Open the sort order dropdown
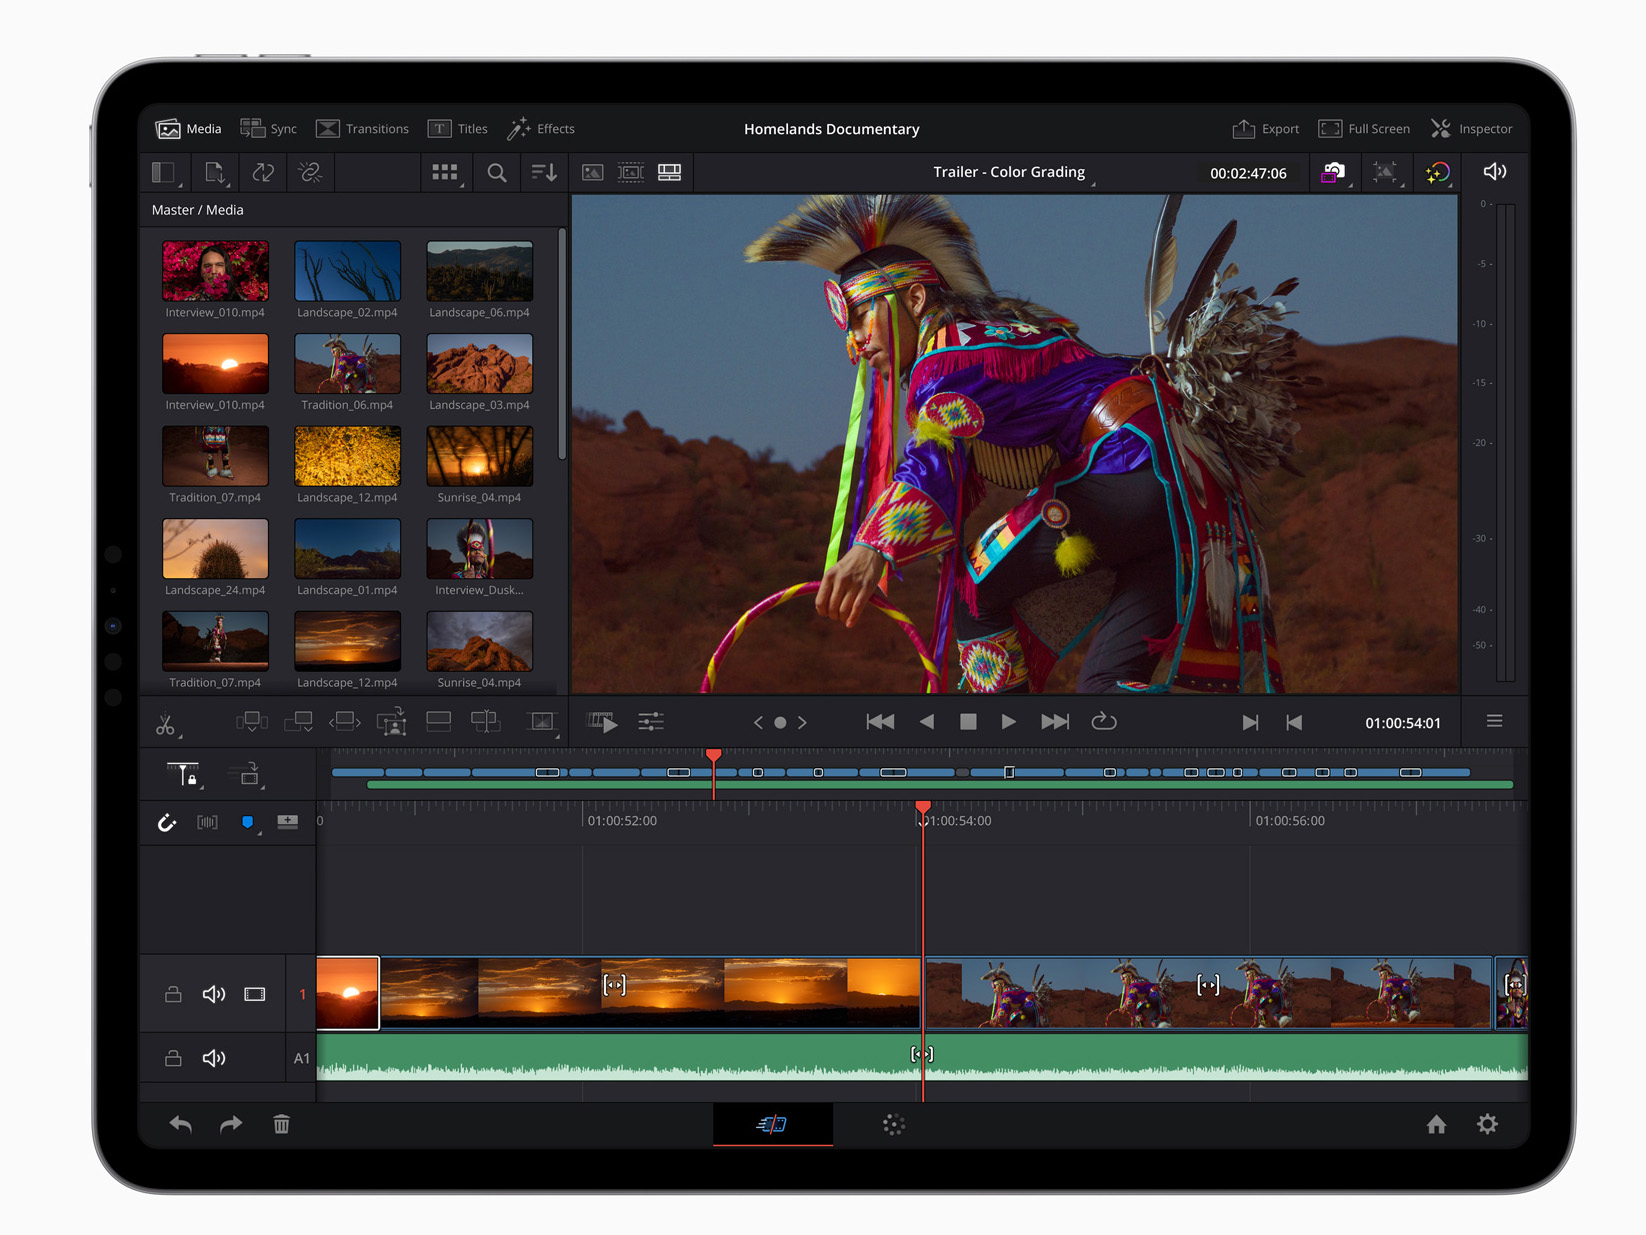The image size is (1646, 1235). pos(544,173)
